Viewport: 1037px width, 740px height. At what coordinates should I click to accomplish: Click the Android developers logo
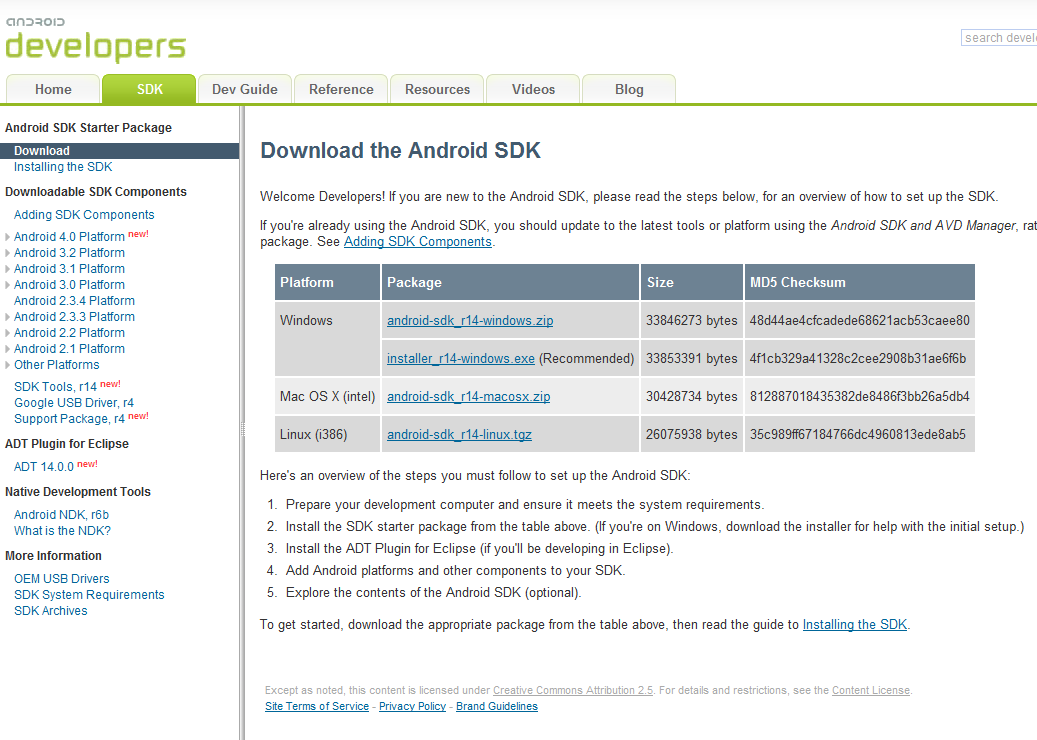click(96, 40)
